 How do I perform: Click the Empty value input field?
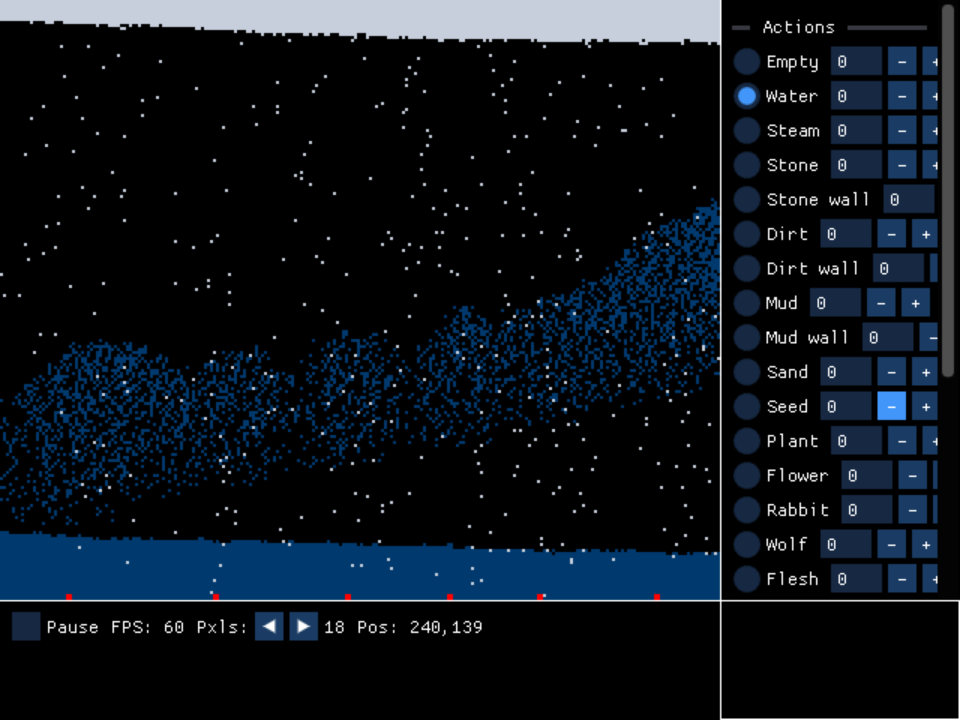[857, 62]
